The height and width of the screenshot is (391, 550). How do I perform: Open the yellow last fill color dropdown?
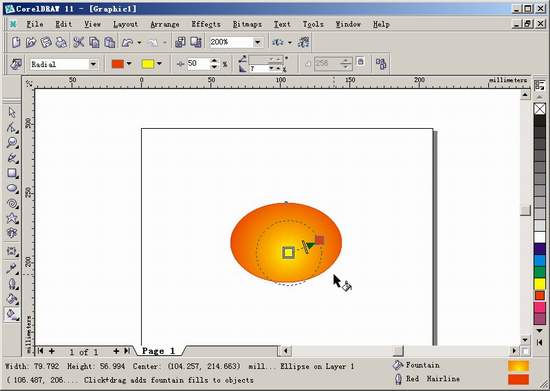point(159,64)
